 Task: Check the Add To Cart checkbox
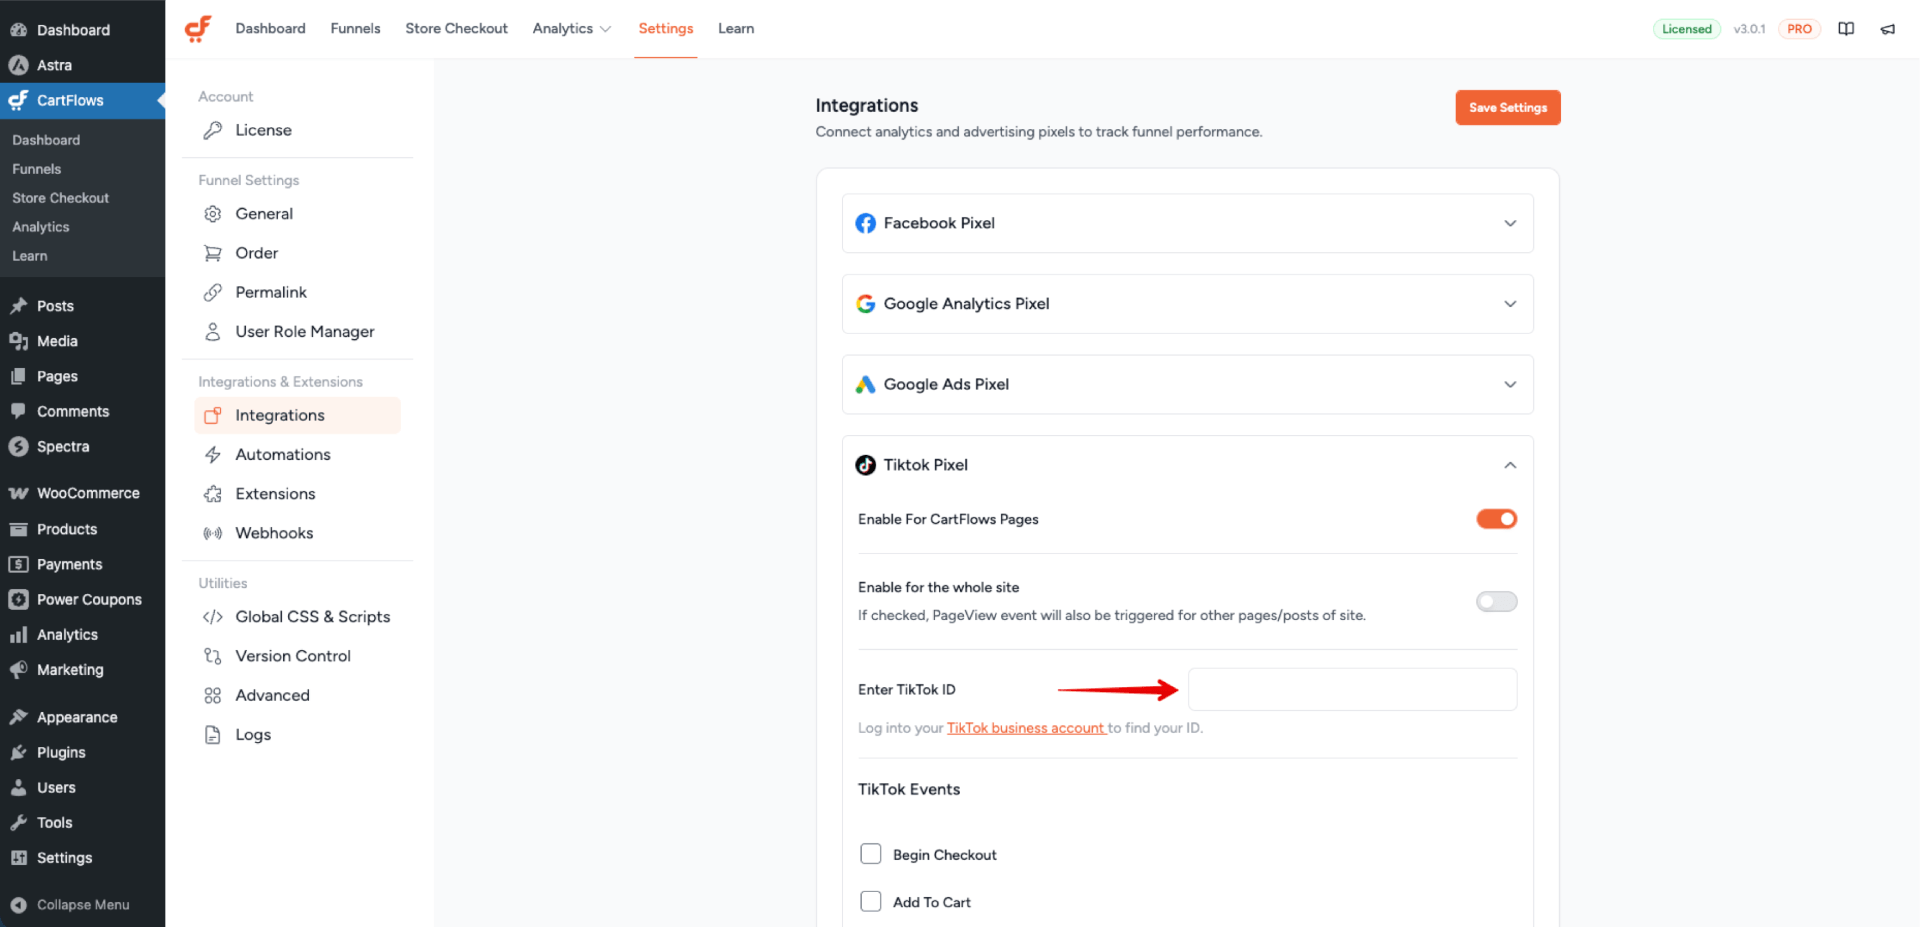pos(871,901)
